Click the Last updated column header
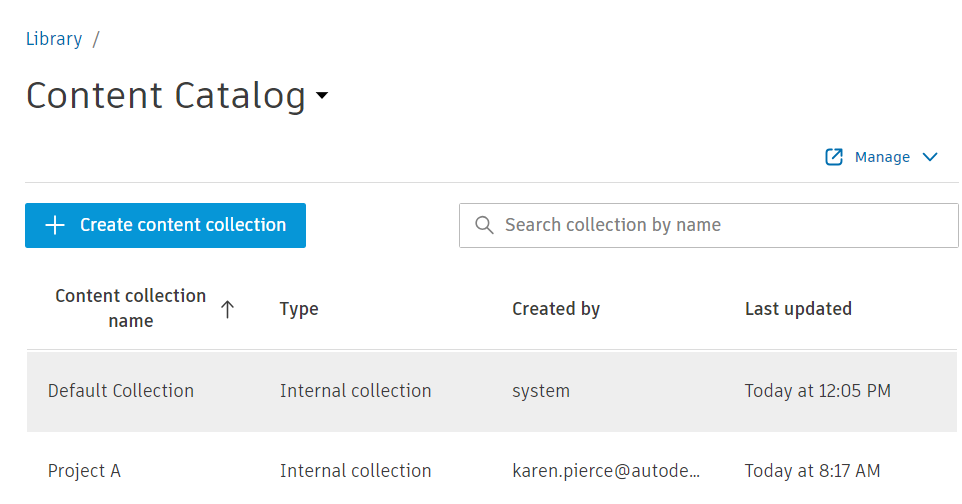Image resolution: width=962 pixels, height=504 pixels. [798, 309]
